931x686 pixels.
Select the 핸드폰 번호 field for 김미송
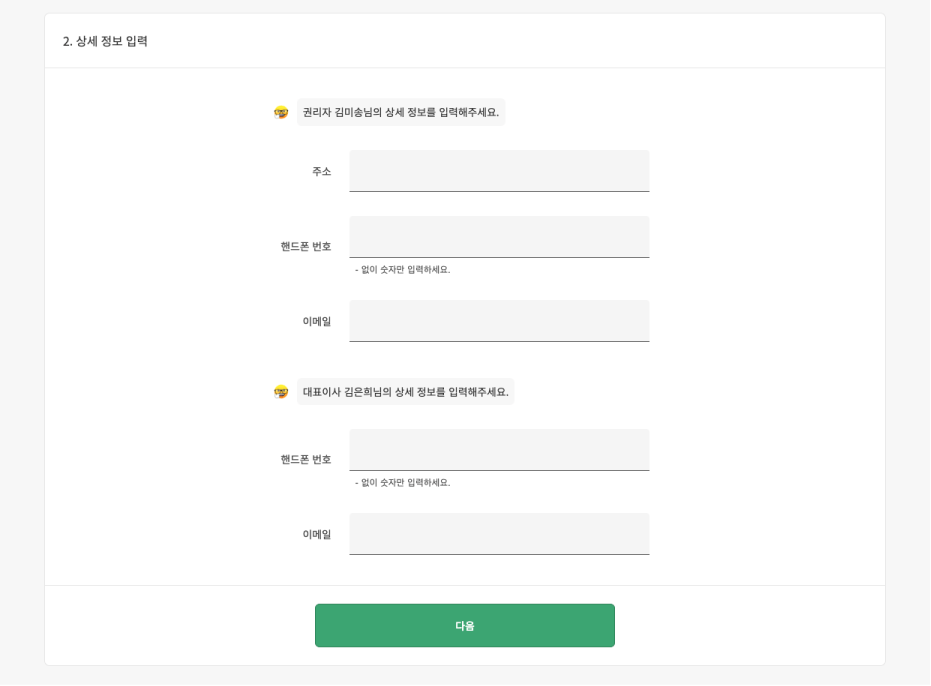(x=499, y=237)
